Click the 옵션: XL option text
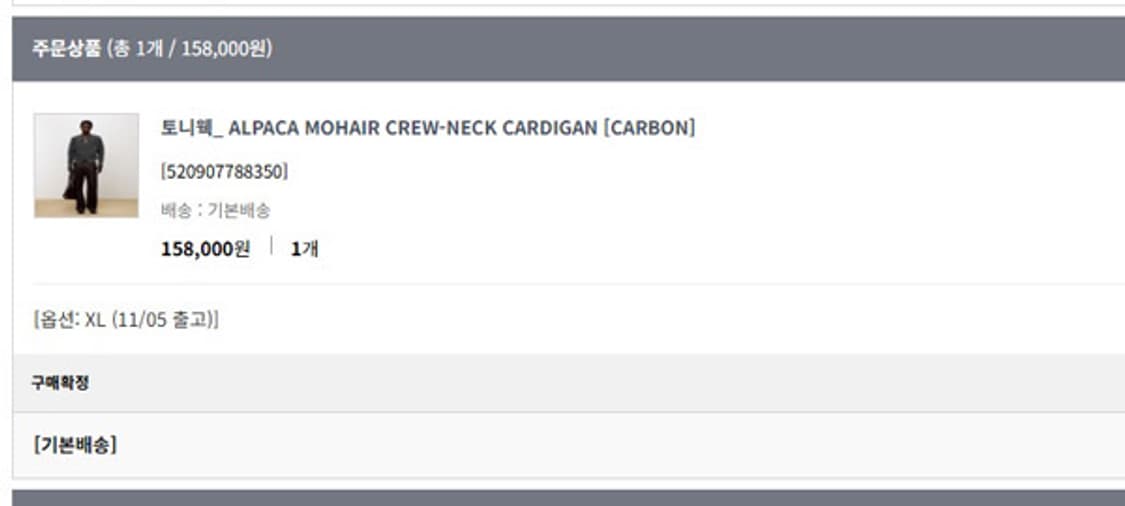The width and height of the screenshot is (1125, 506). (69, 321)
